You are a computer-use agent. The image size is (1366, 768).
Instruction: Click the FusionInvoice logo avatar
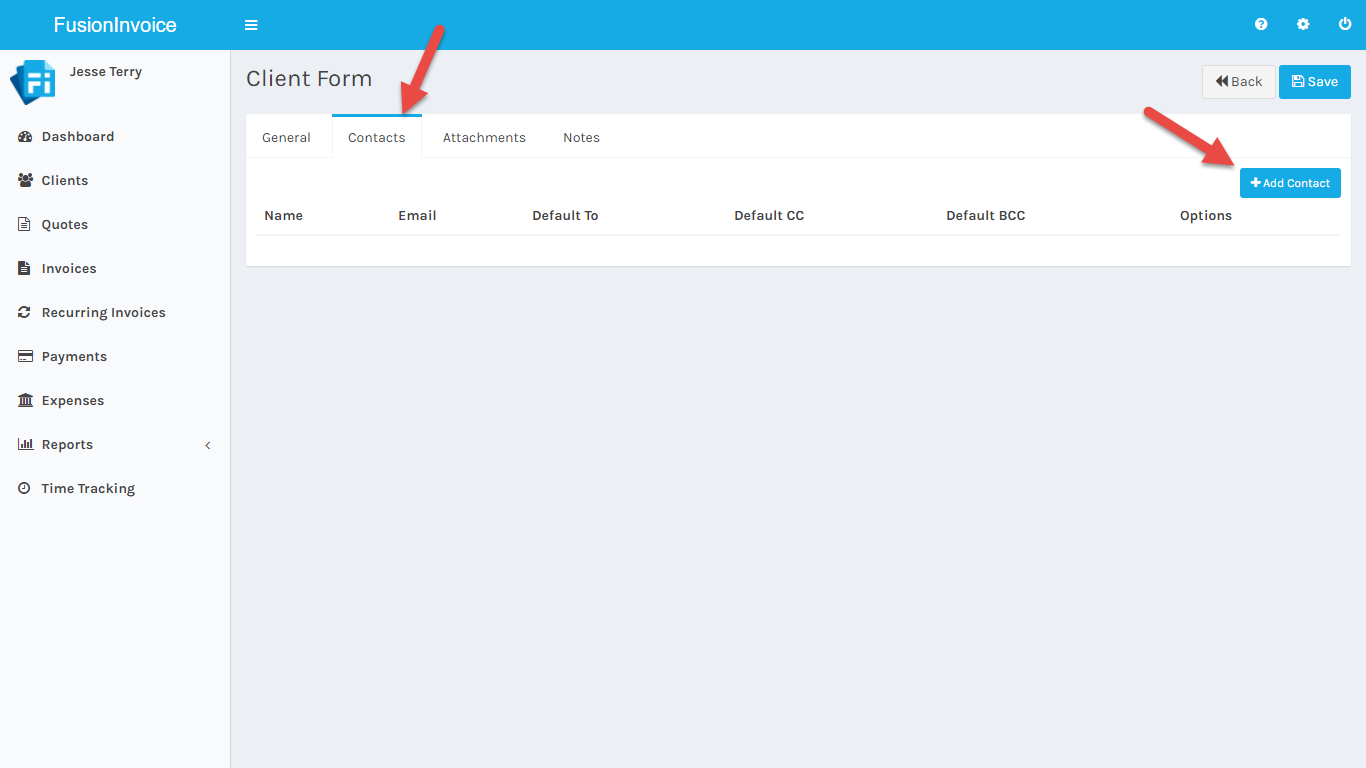[x=33, y=82]
